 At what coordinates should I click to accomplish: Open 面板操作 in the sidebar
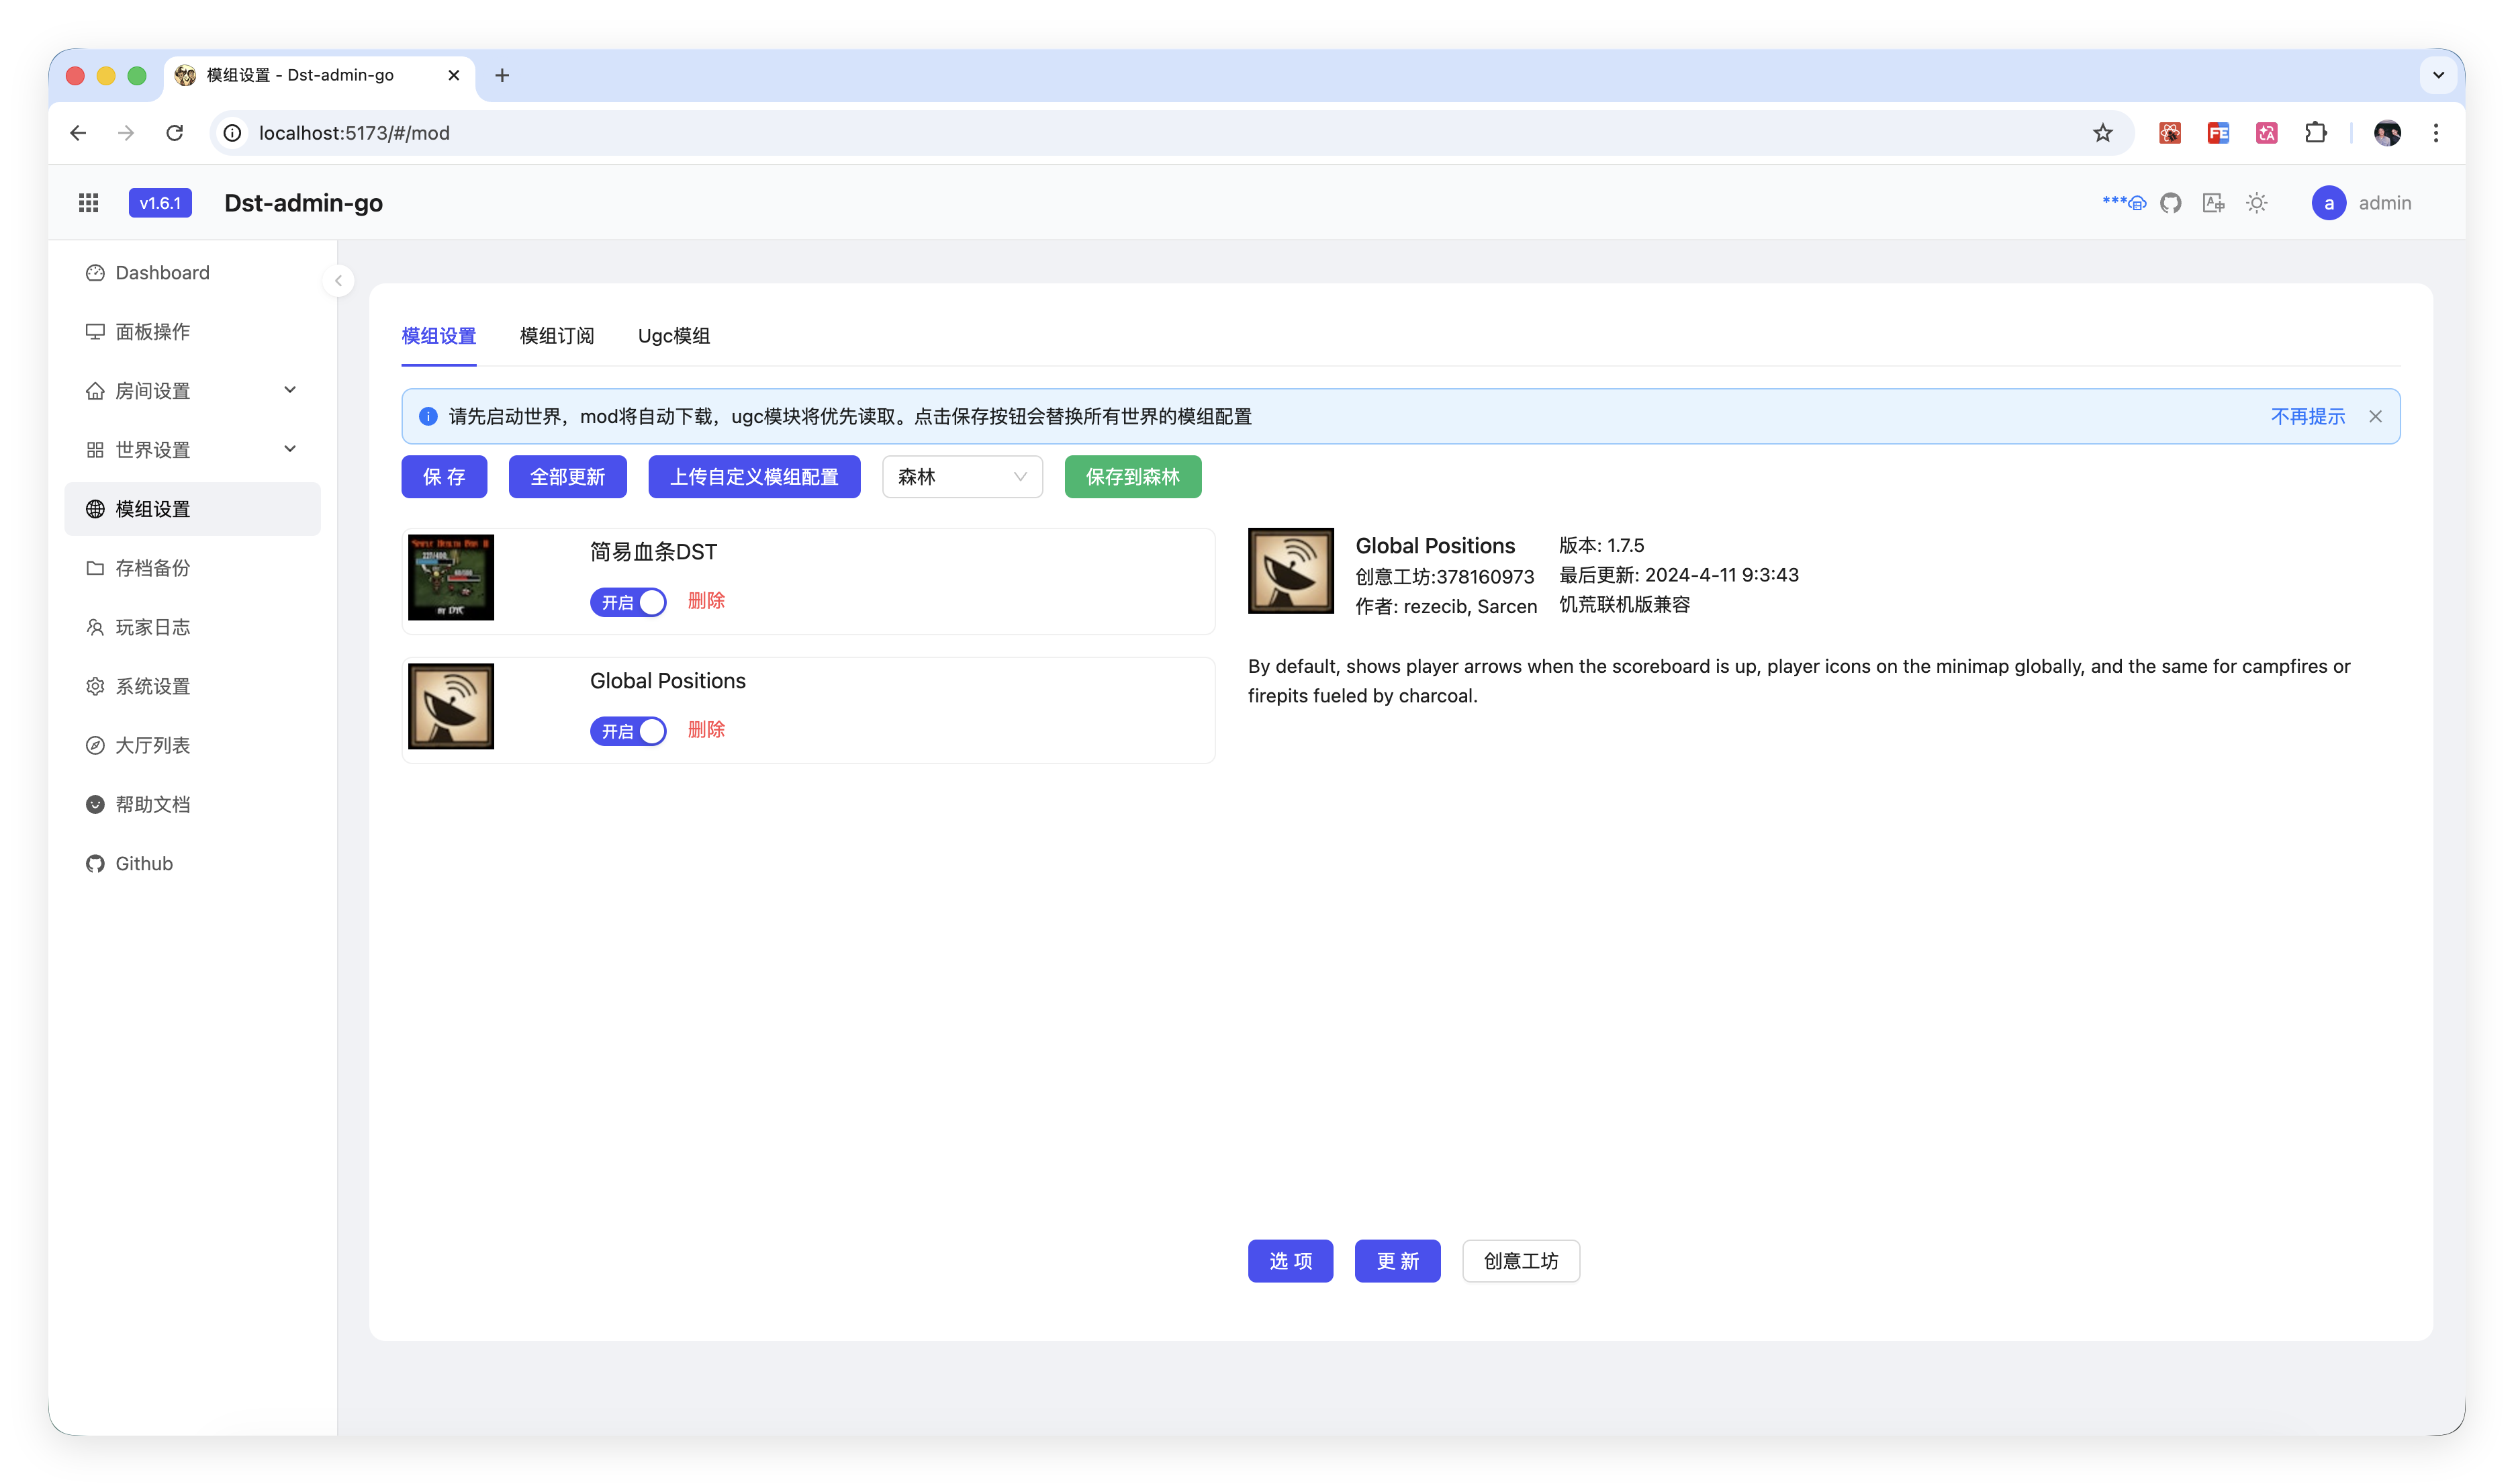[x=192, y=332]
